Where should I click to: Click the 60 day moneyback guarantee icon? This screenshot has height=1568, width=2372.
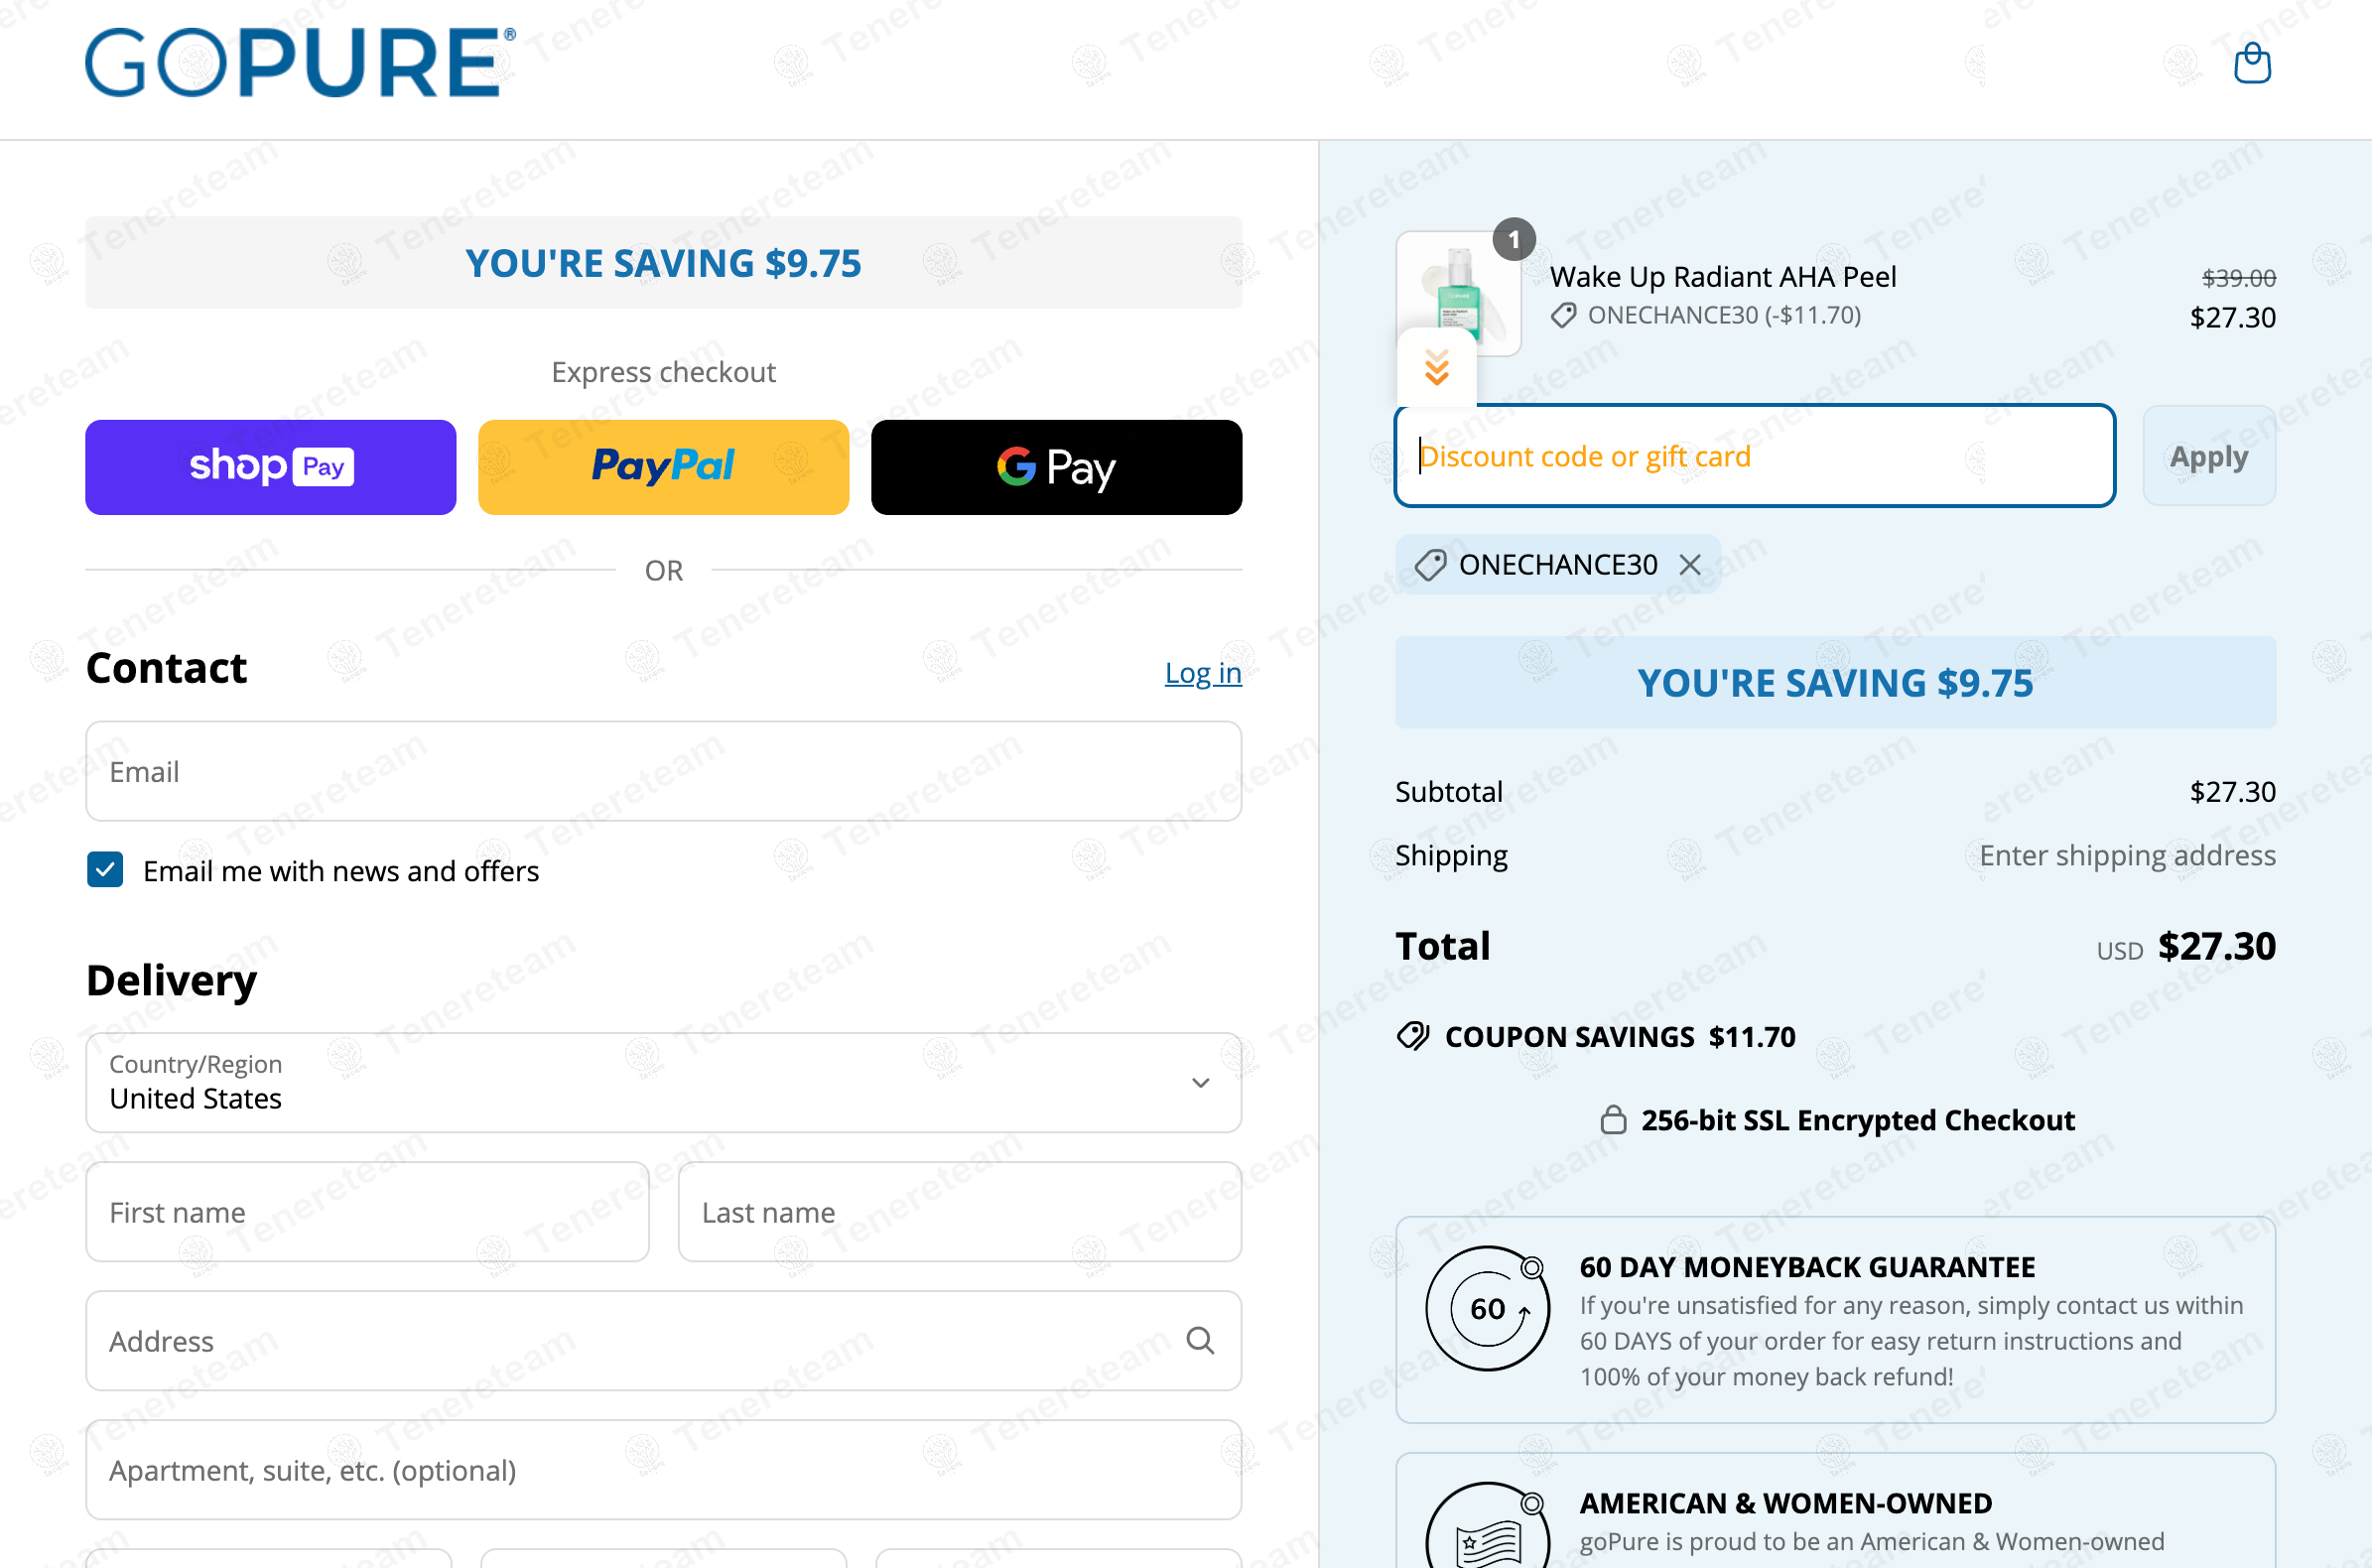tap(1487, 1308)
